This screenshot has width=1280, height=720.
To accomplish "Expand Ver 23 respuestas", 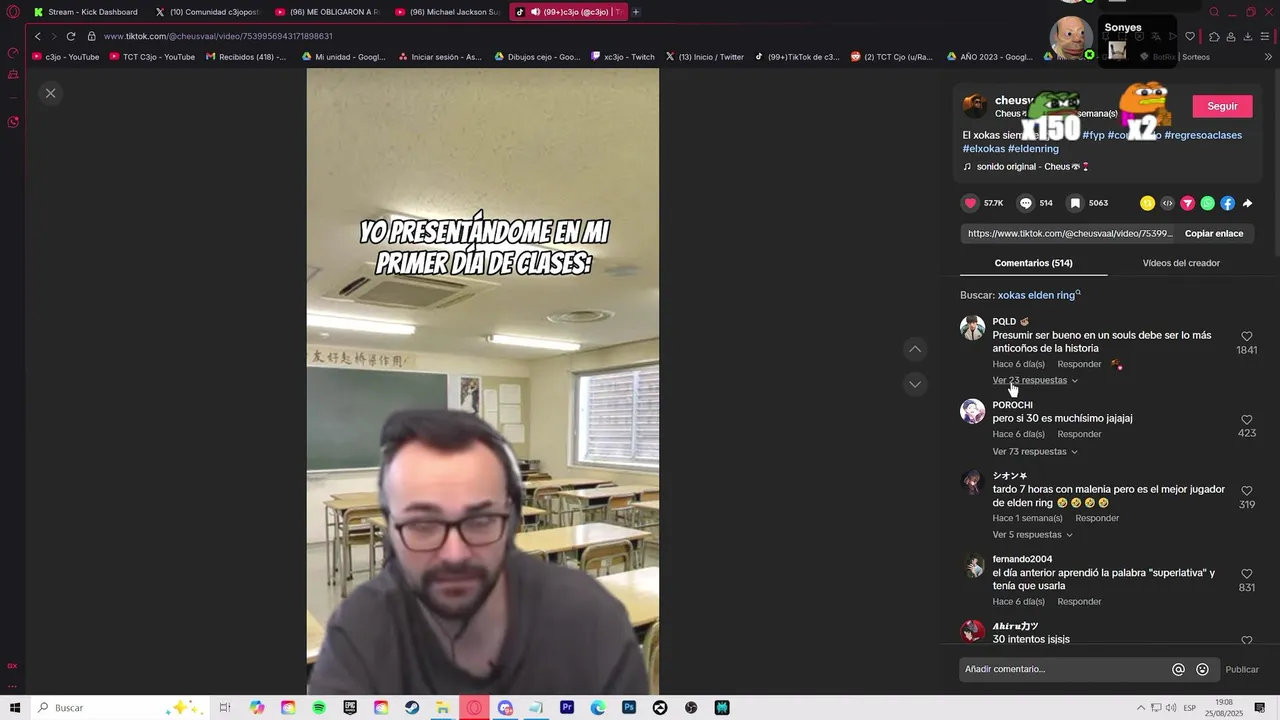I will click(1035, 380).
